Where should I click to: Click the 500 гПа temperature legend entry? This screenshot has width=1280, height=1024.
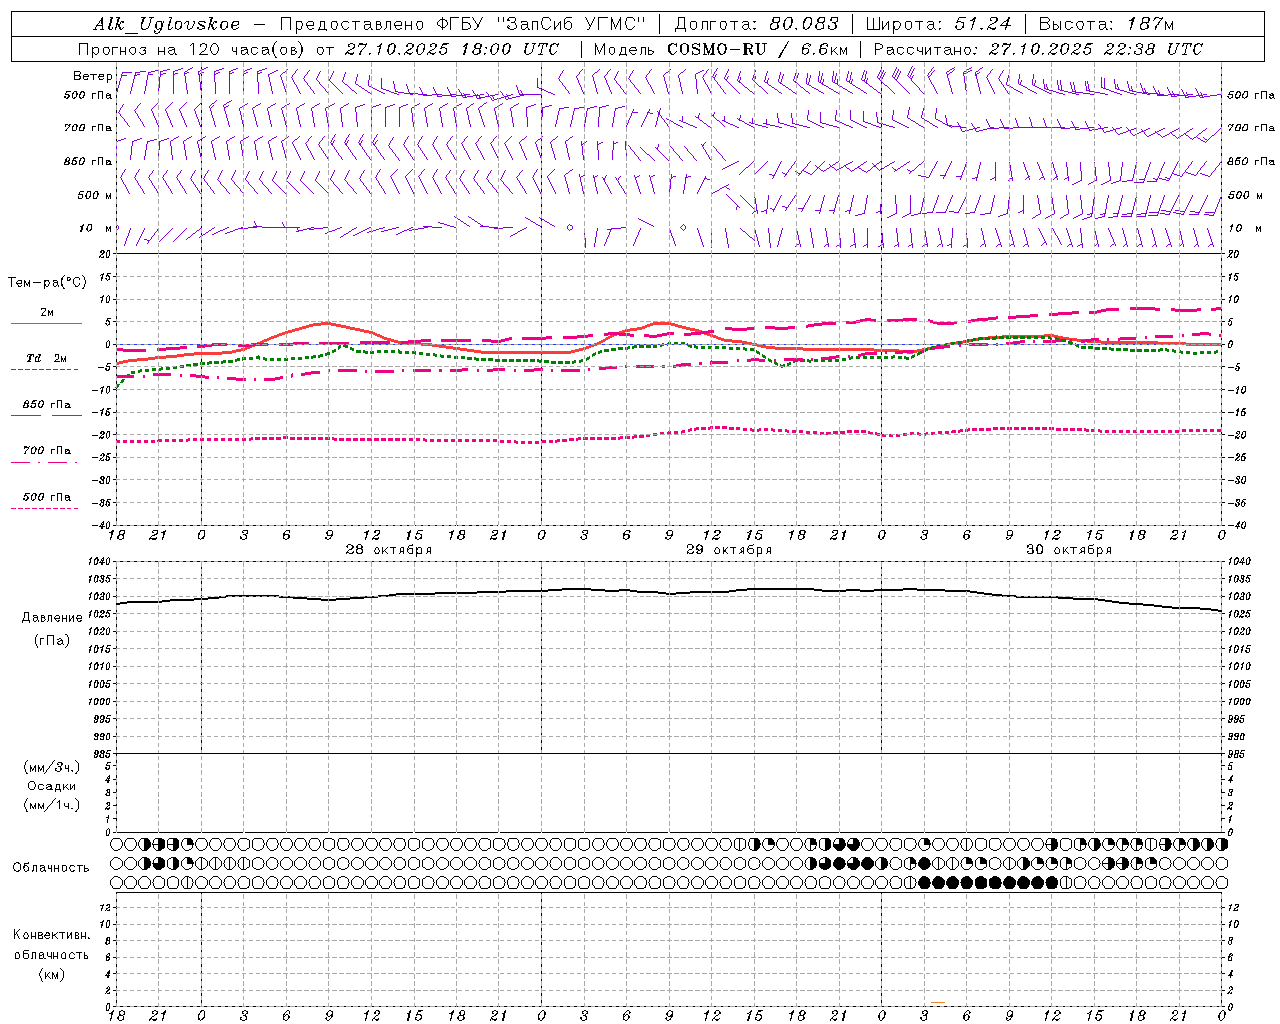coord(46,500)
